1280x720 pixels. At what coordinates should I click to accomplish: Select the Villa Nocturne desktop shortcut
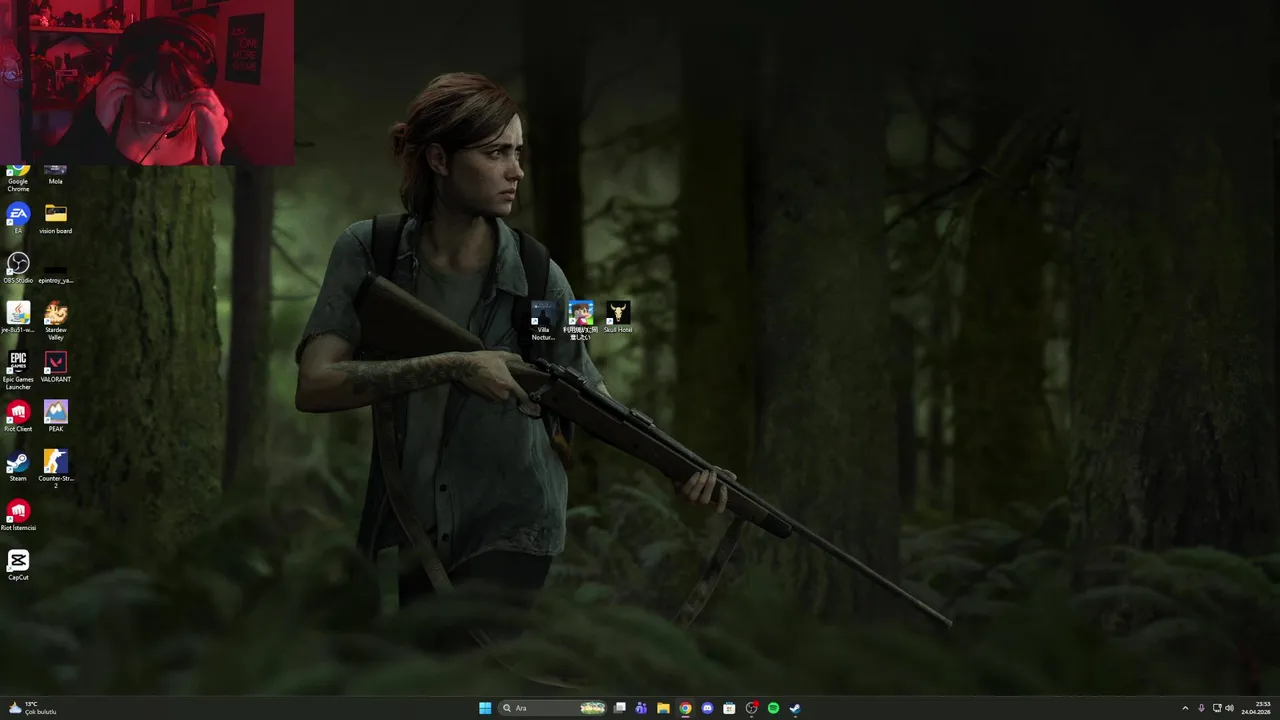pyautogui.click(x=543, y=321)
